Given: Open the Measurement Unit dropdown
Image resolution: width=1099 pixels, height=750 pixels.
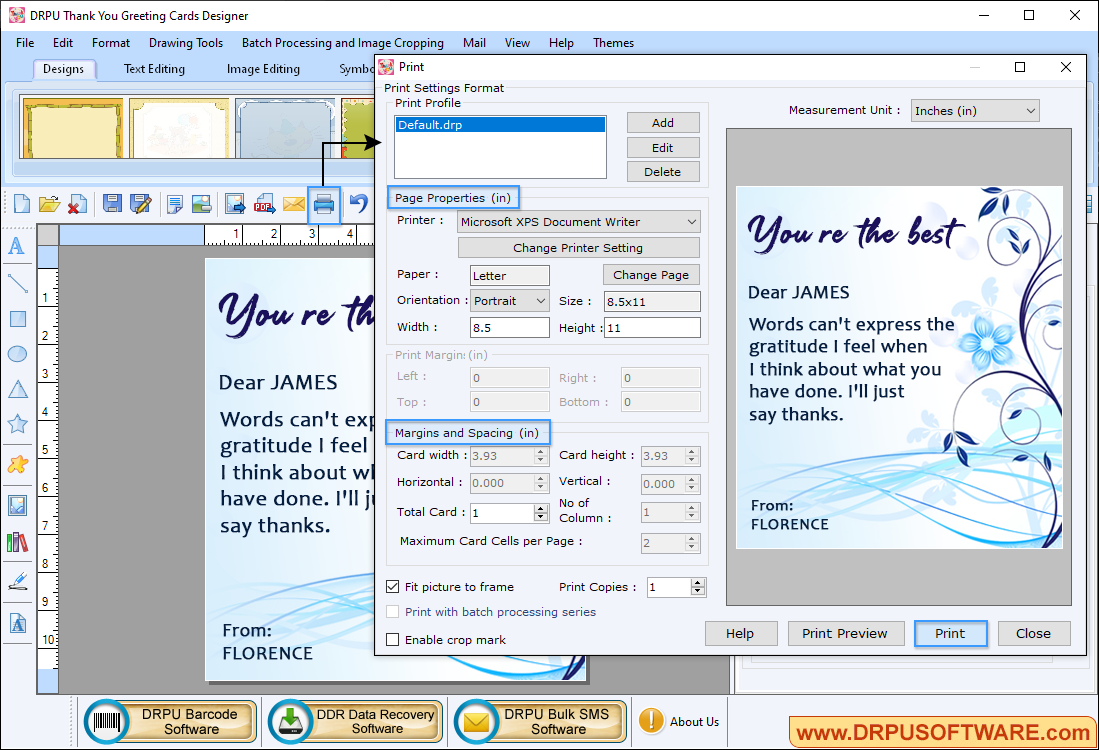Looking at the screenshot, I should (974, 111).
